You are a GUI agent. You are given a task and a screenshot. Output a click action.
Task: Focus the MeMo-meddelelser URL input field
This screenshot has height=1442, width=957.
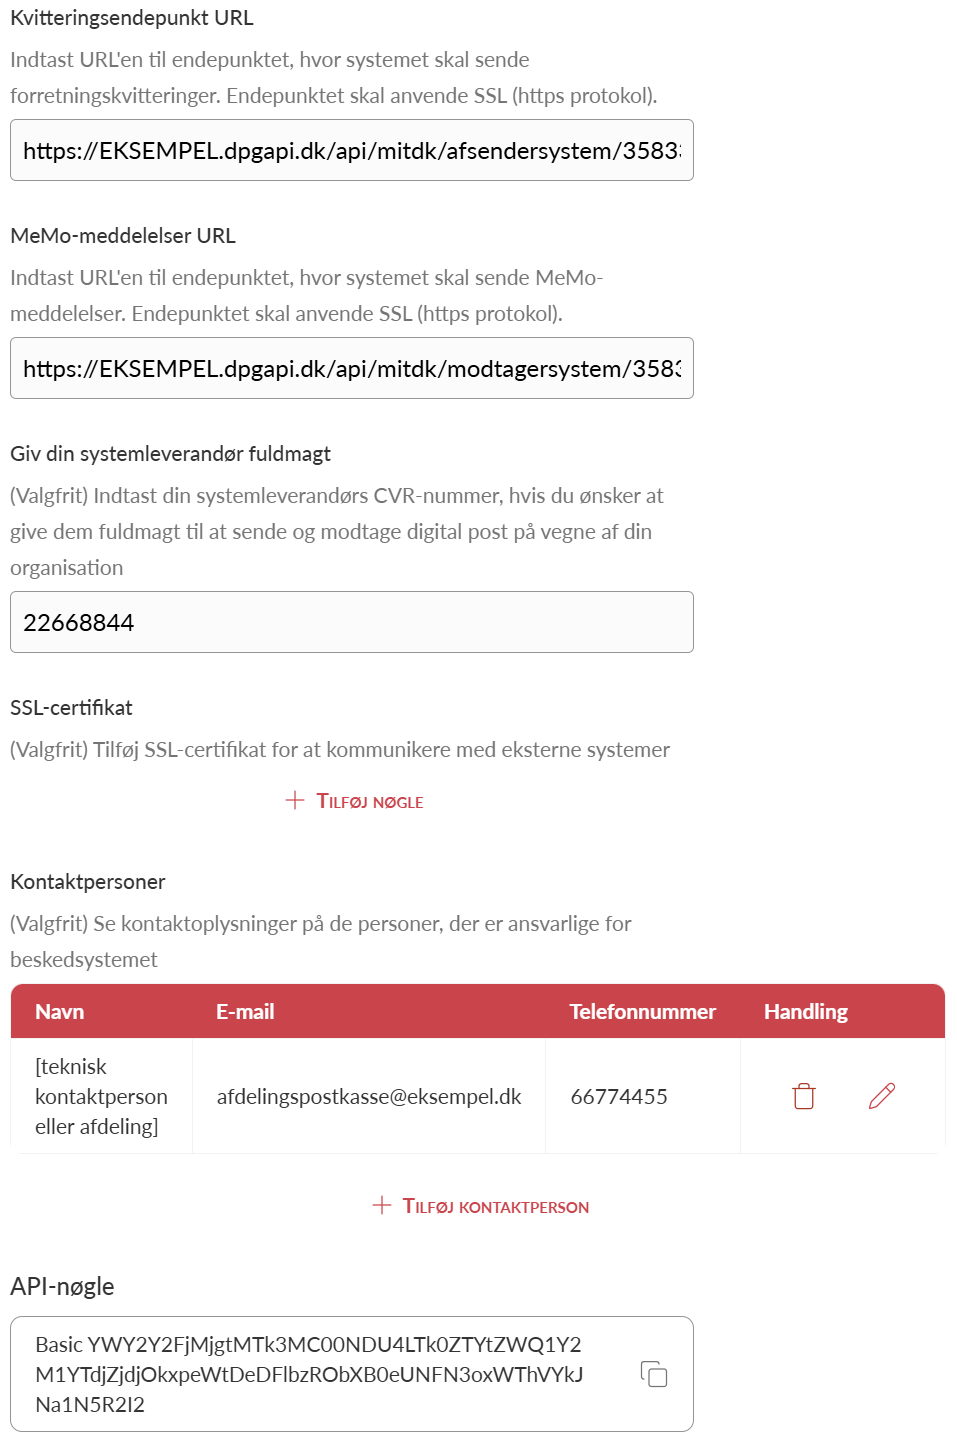point(351,369)
